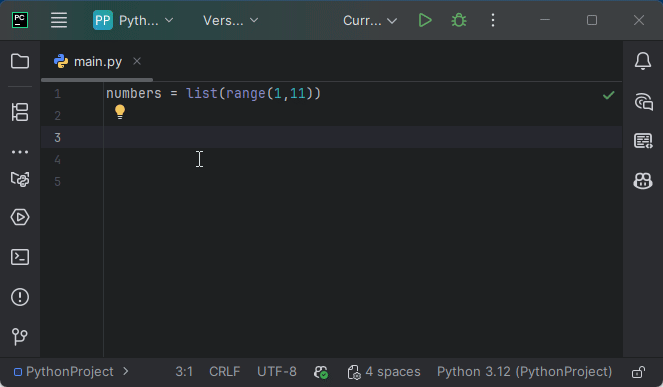
Task: Open the project dropdown labeled Pyth...
Action: click(x=133, y=20)
